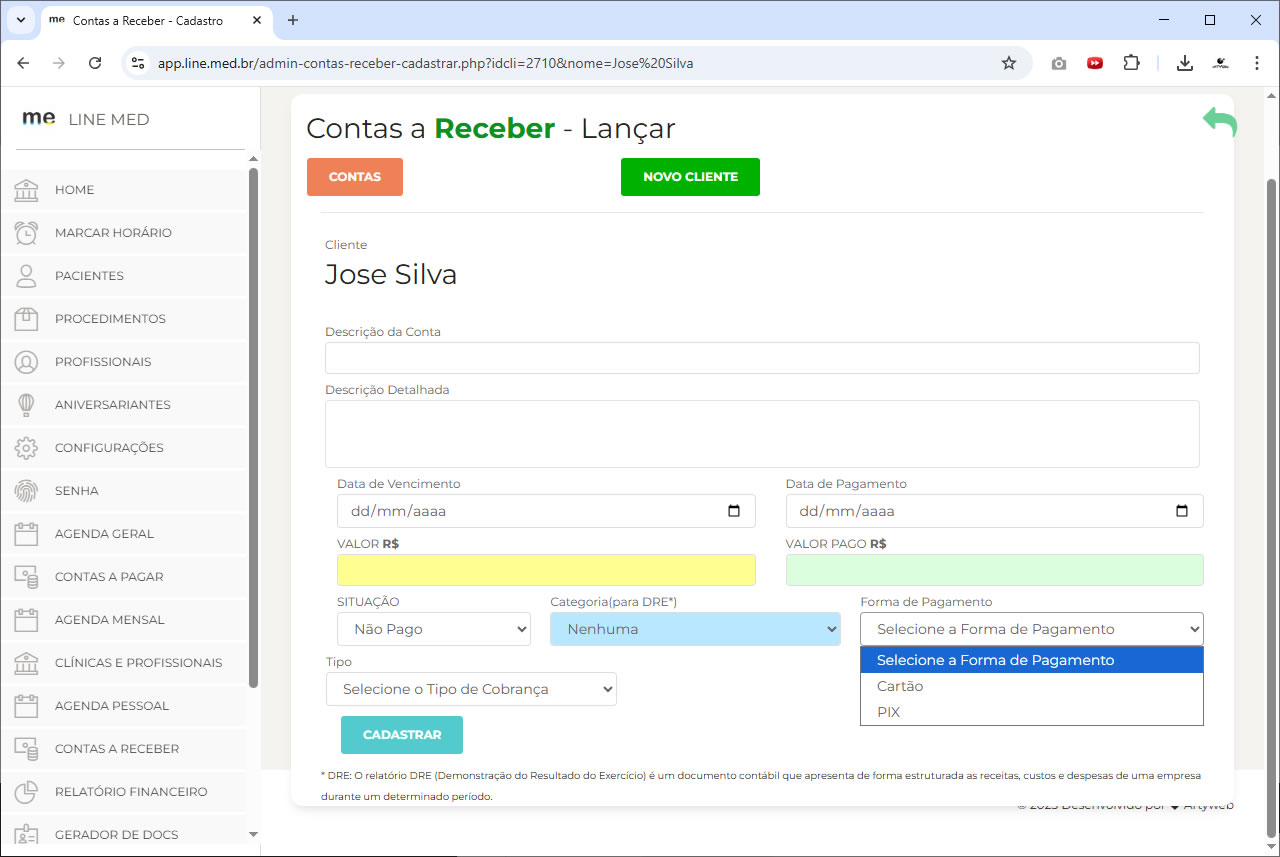Go back with browser back arrow
Viewport: 1280px width, 857px height.
(24, 63)
